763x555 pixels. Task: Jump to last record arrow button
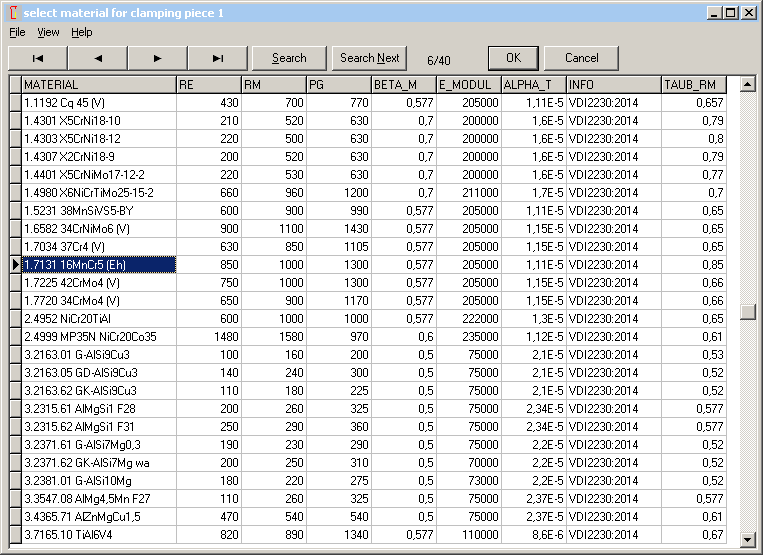pos(218,58)
